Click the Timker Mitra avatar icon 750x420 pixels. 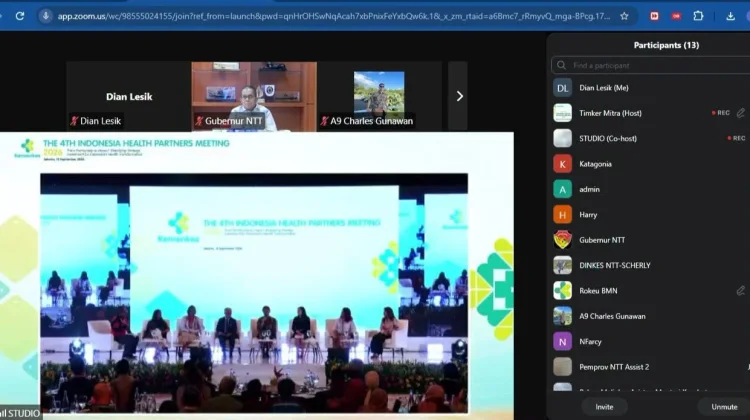click(x=562, y=113)
